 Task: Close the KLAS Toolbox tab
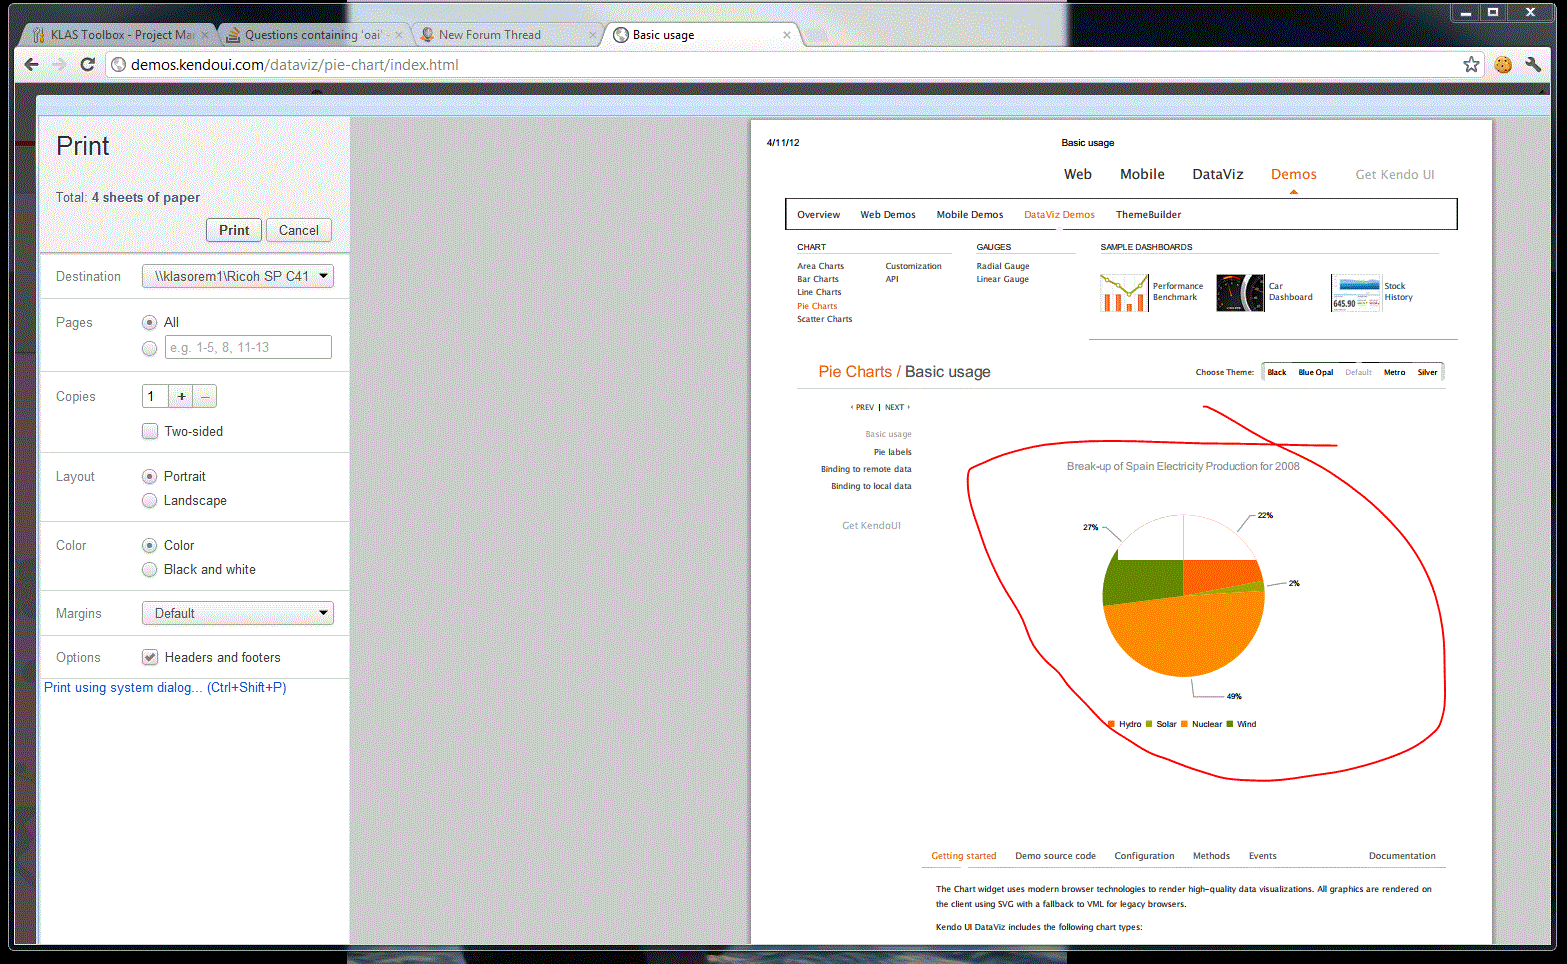tap(204, 35)
